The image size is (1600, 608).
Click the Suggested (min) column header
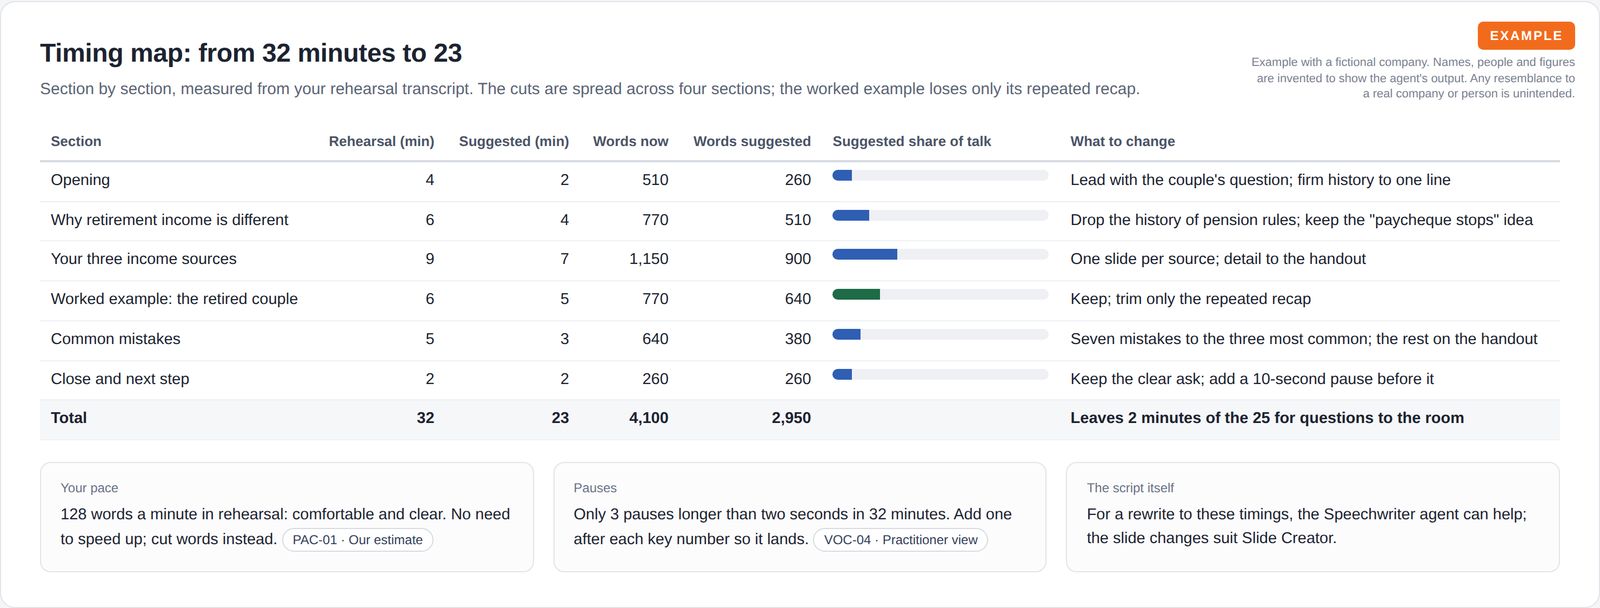pyautogui.click(x=514, y=142)
